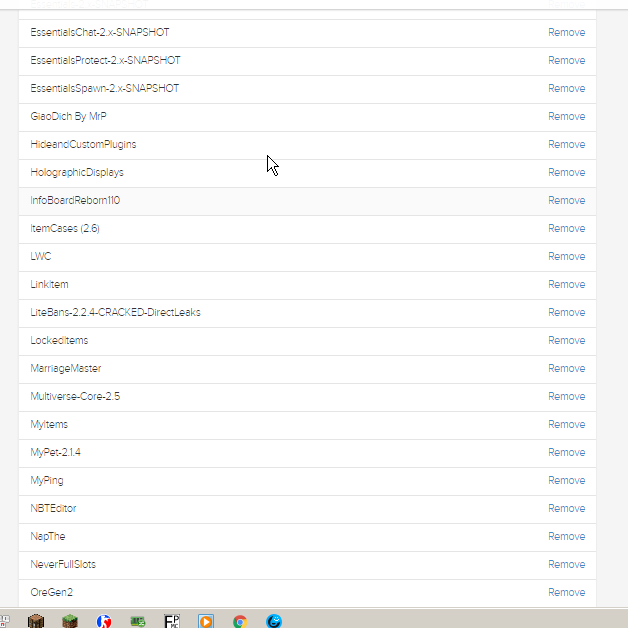
Task: Open the brown crafting block taskbar icon
Action: [x=36, y=621]
